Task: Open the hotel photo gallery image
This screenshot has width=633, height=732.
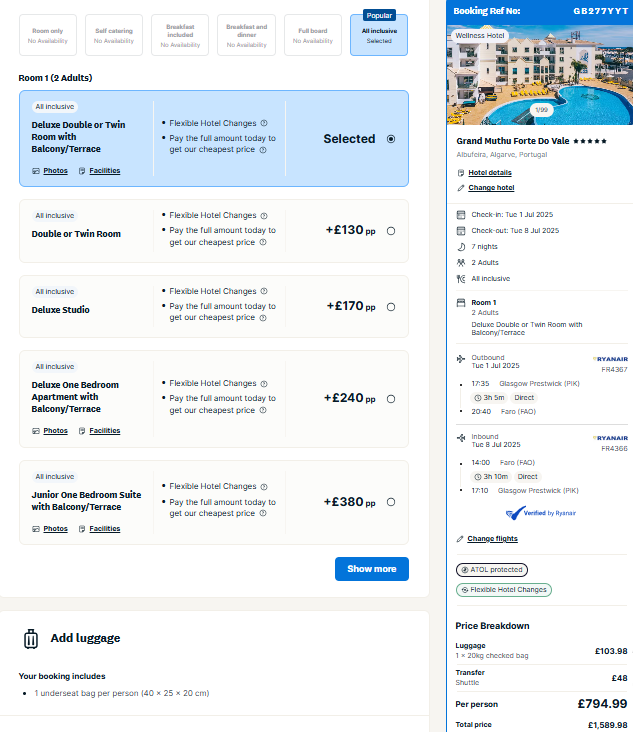Action: [540, 75]
